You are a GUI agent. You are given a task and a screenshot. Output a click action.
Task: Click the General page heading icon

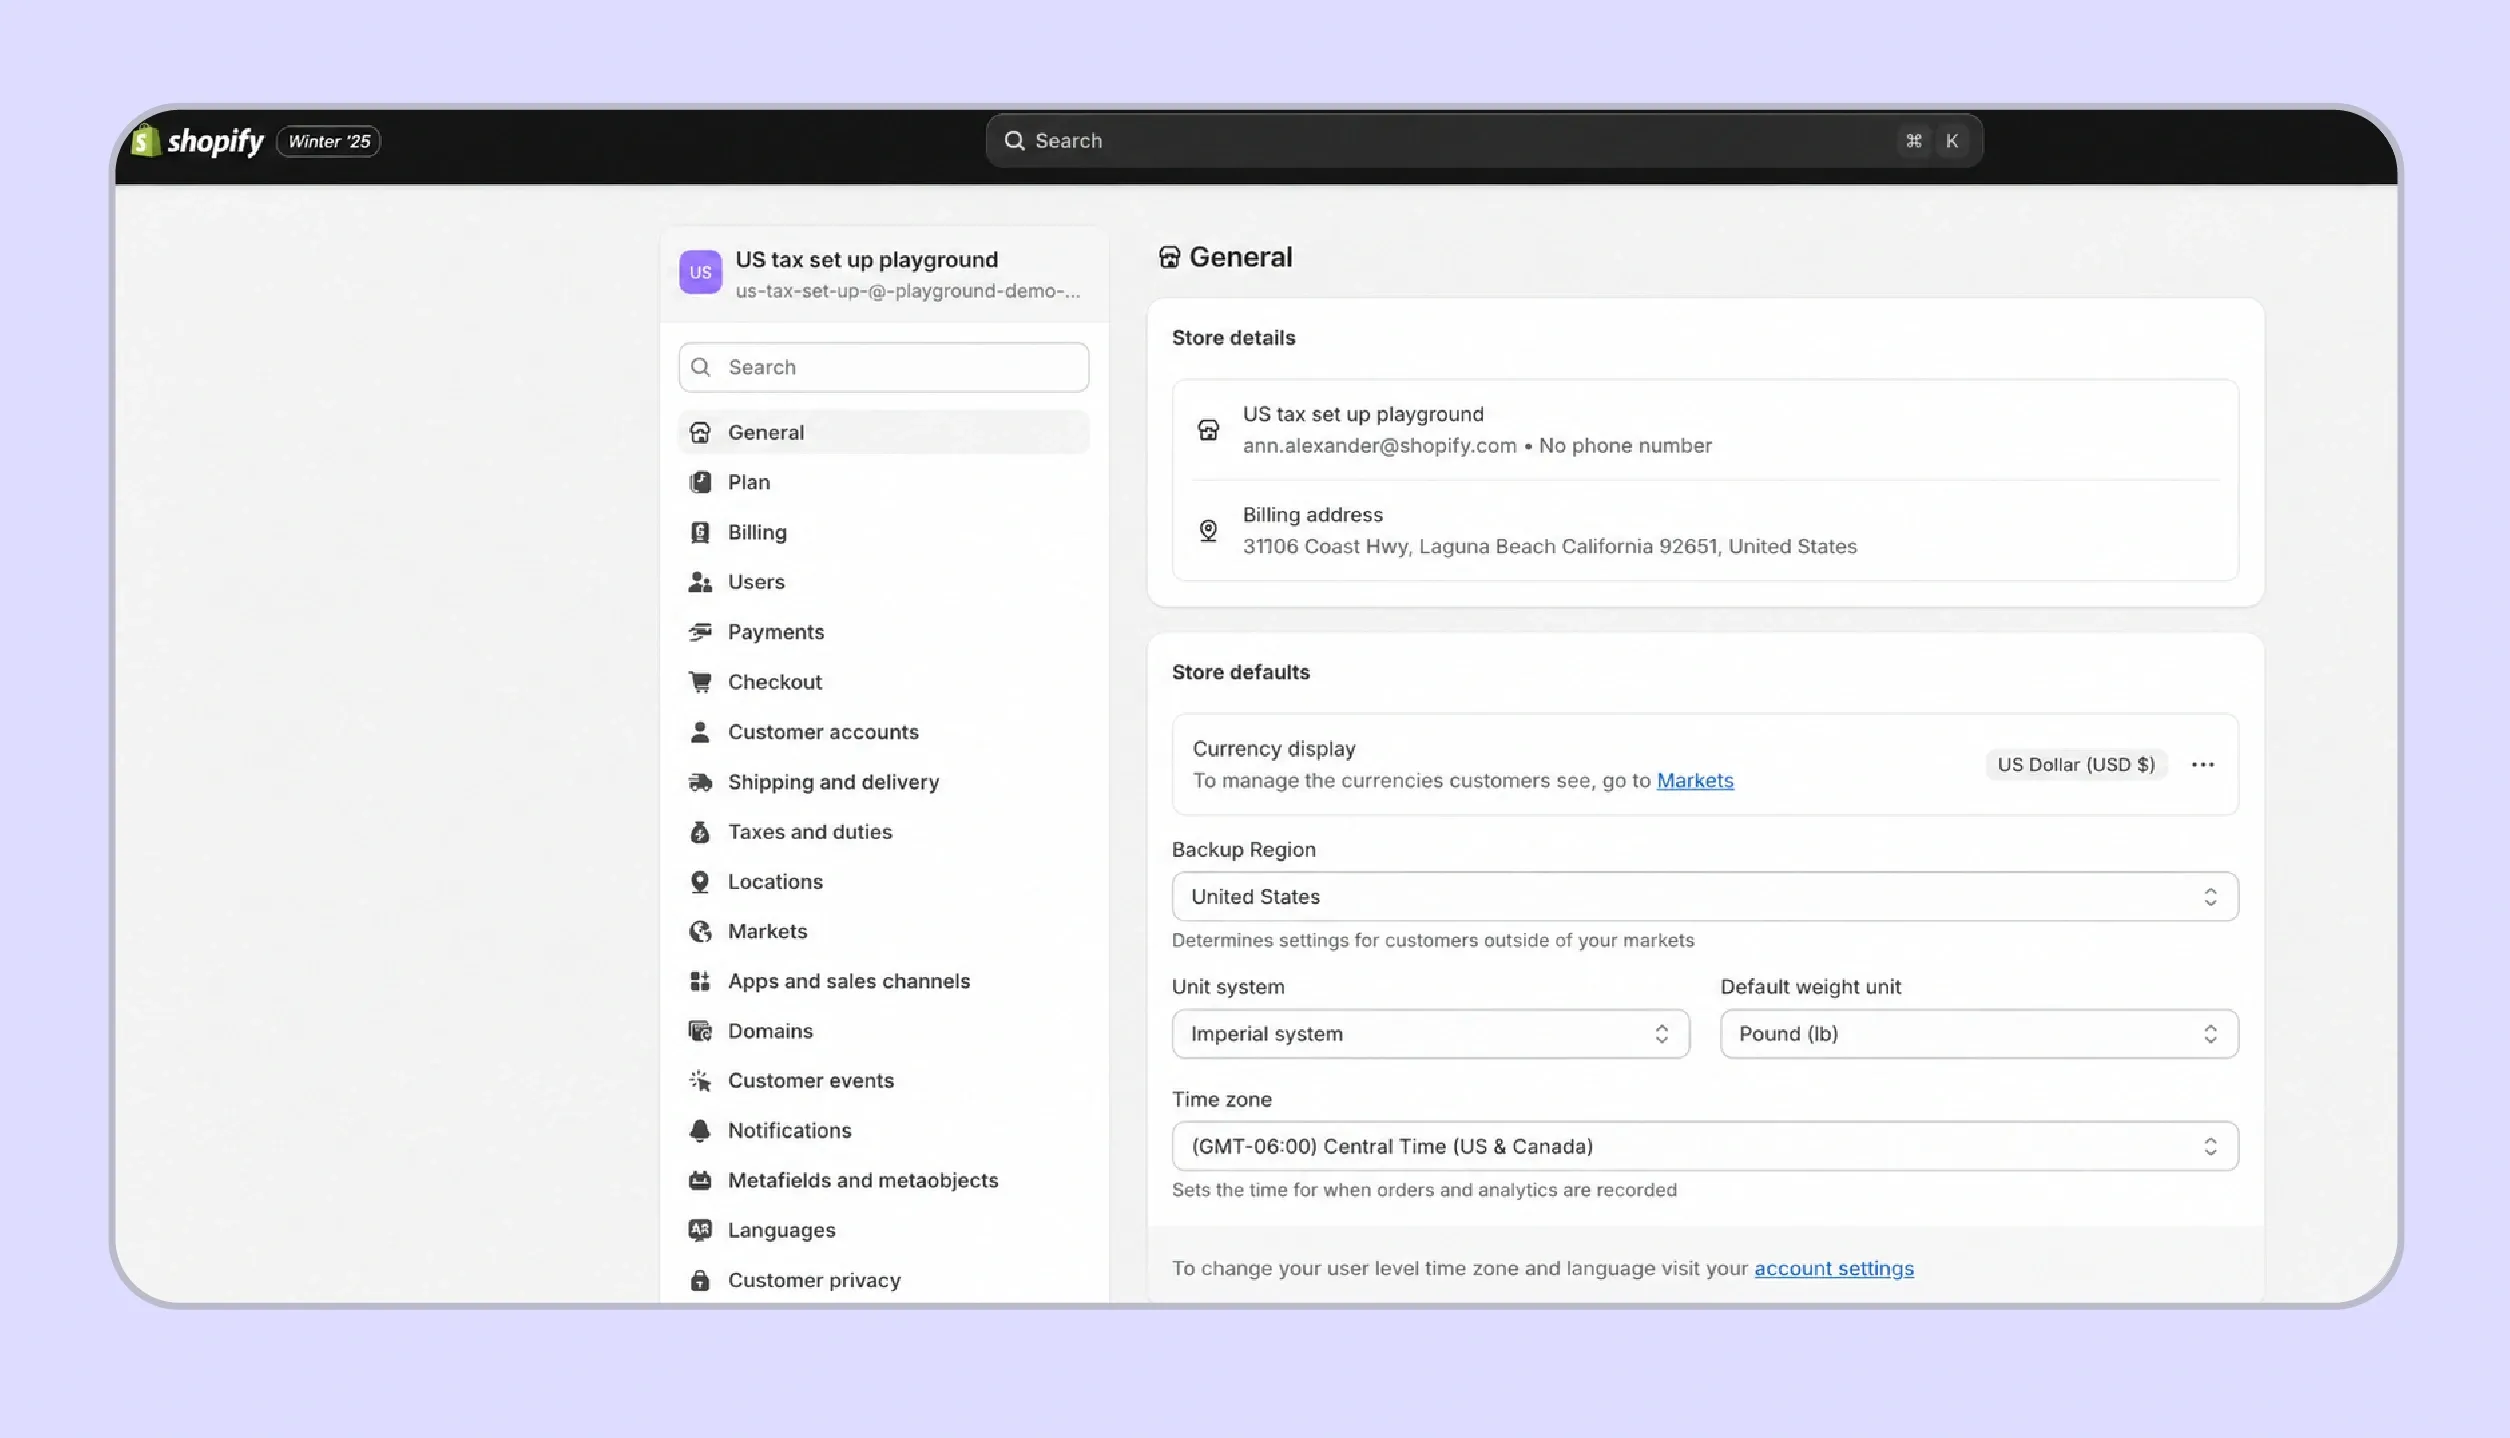[x=1169, y=258]
